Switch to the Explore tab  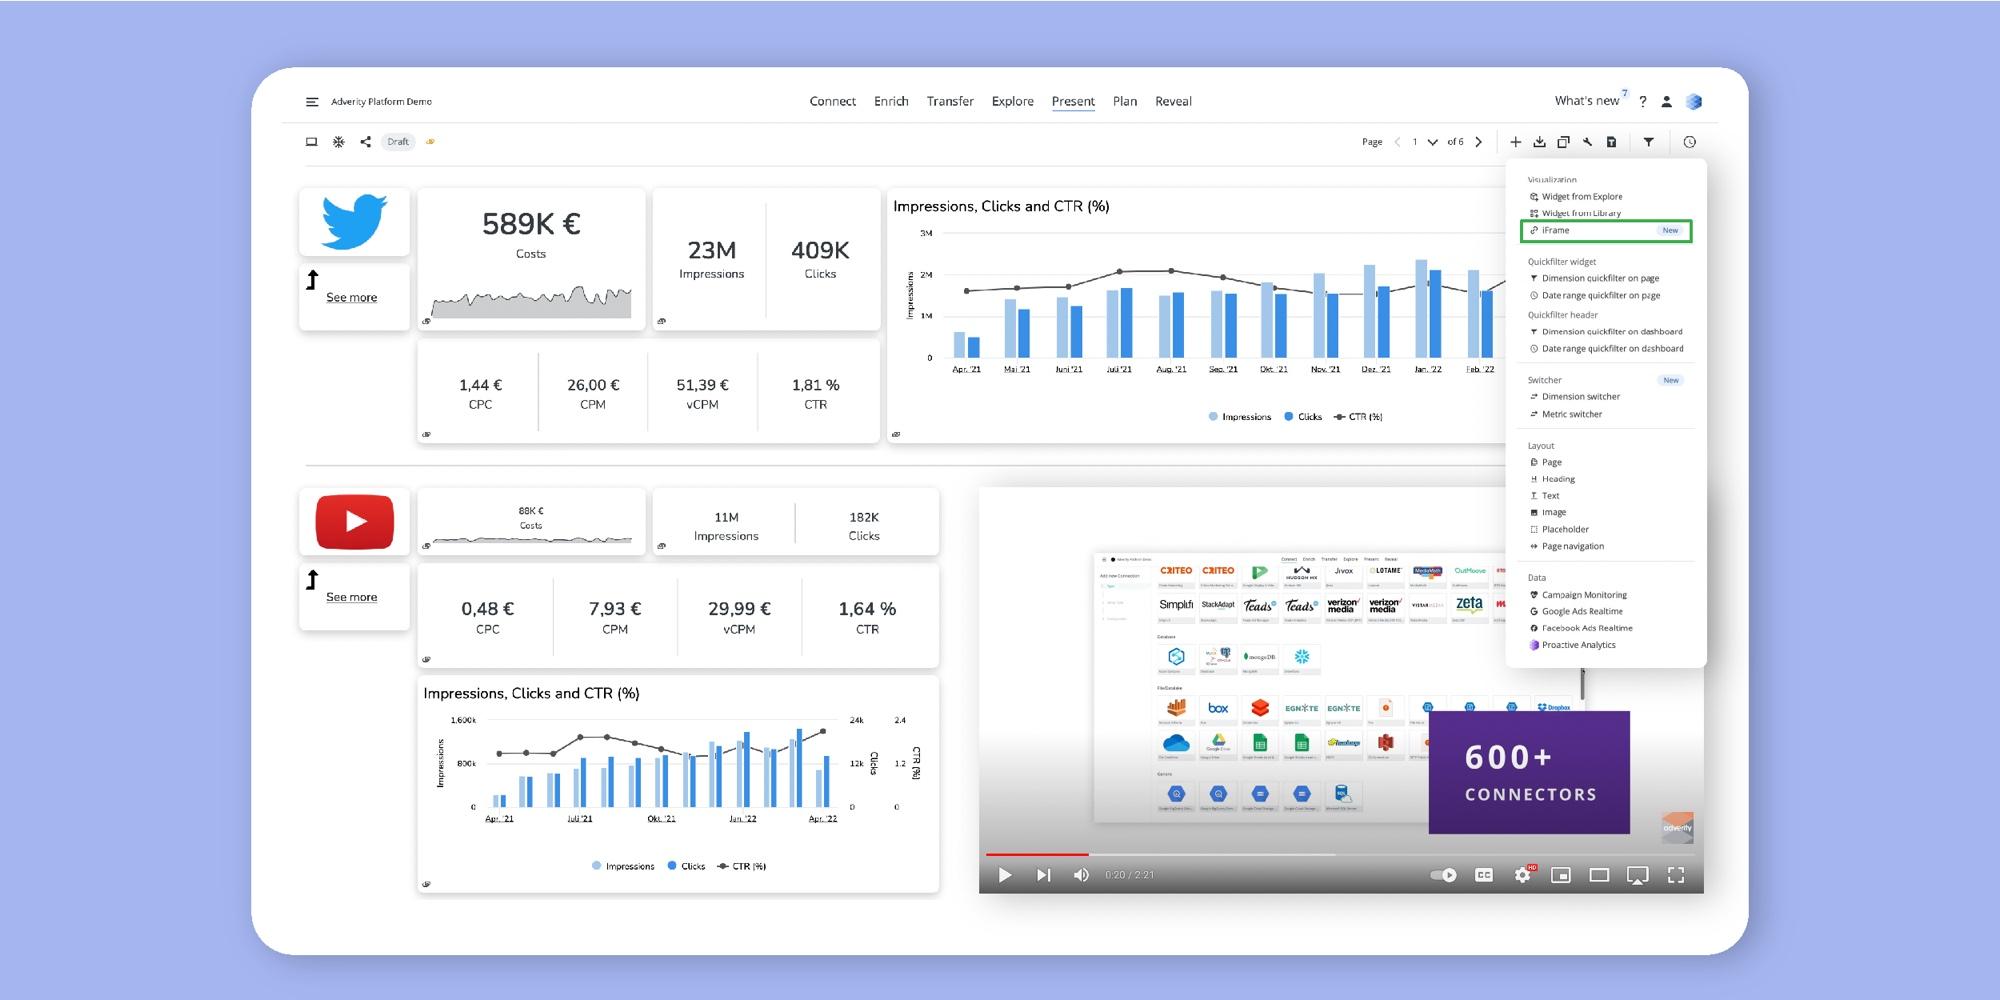click(1013, 101)
